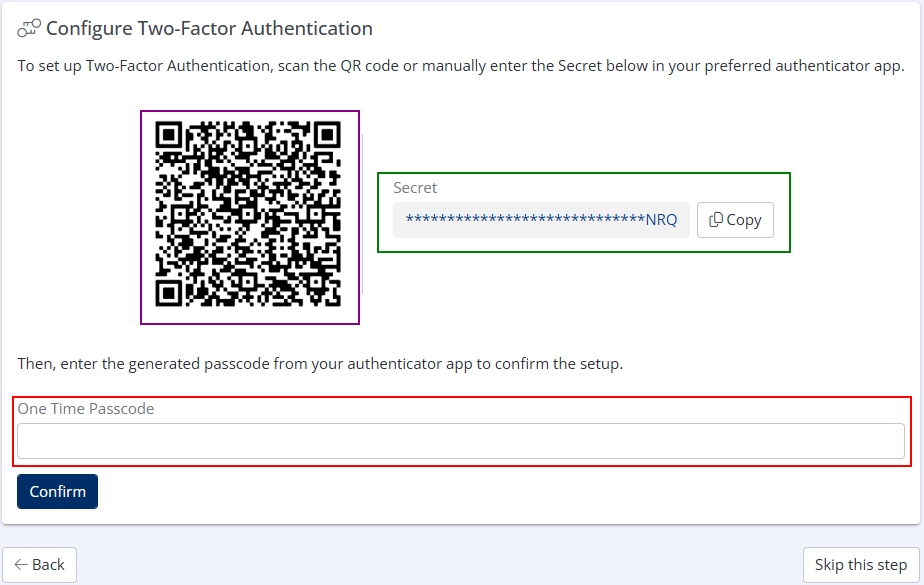The width and height of the screenshot is (924, 585).
Task: Skip this step of the setup
Action: (860, 565)
